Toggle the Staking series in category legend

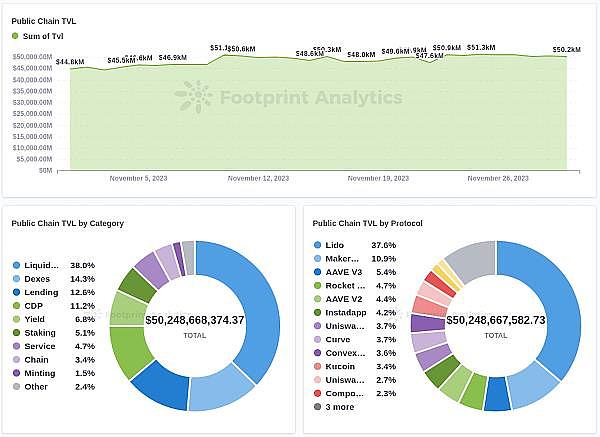(45, 333)
